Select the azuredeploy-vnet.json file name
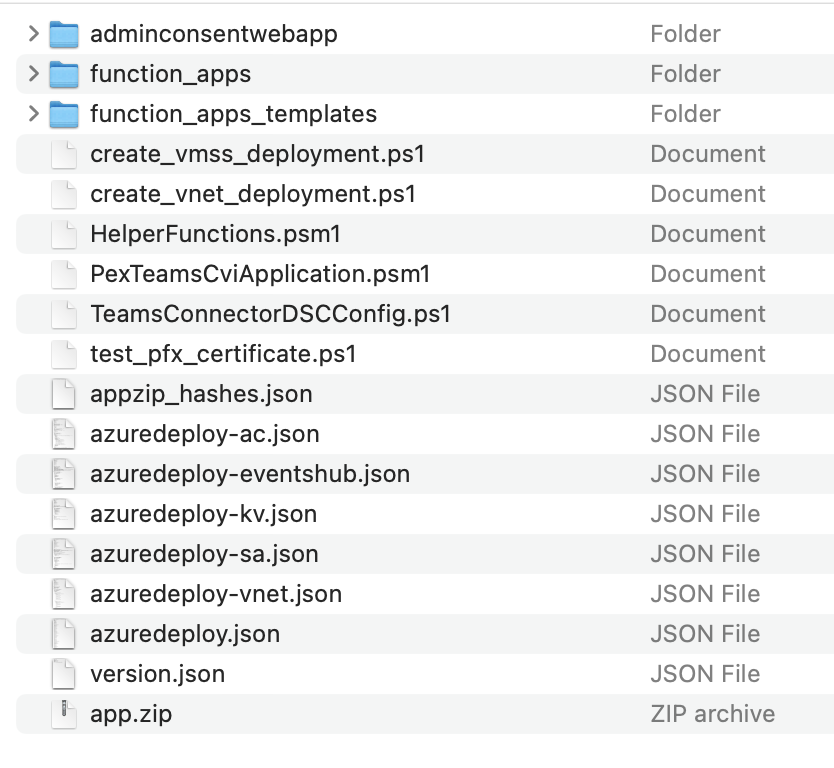Screen dimensions: 834x768 216,594
